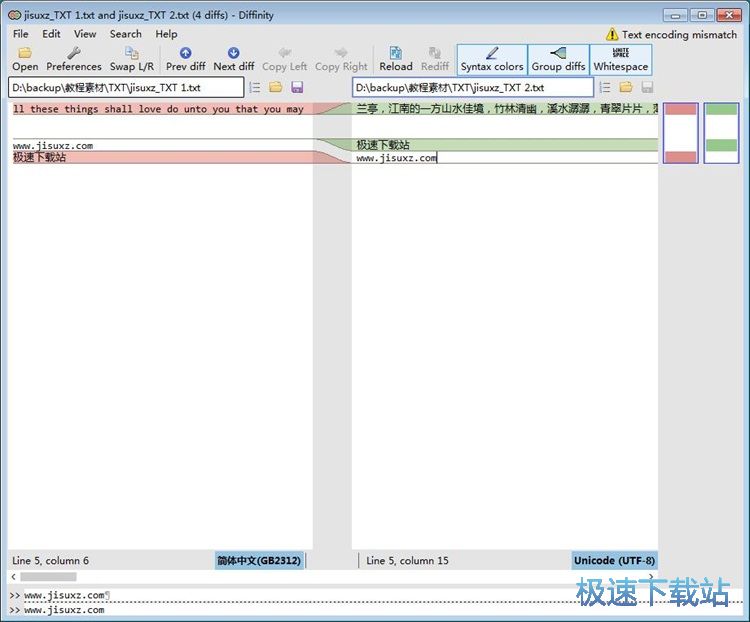Open the Search menu

click(125, 34)
